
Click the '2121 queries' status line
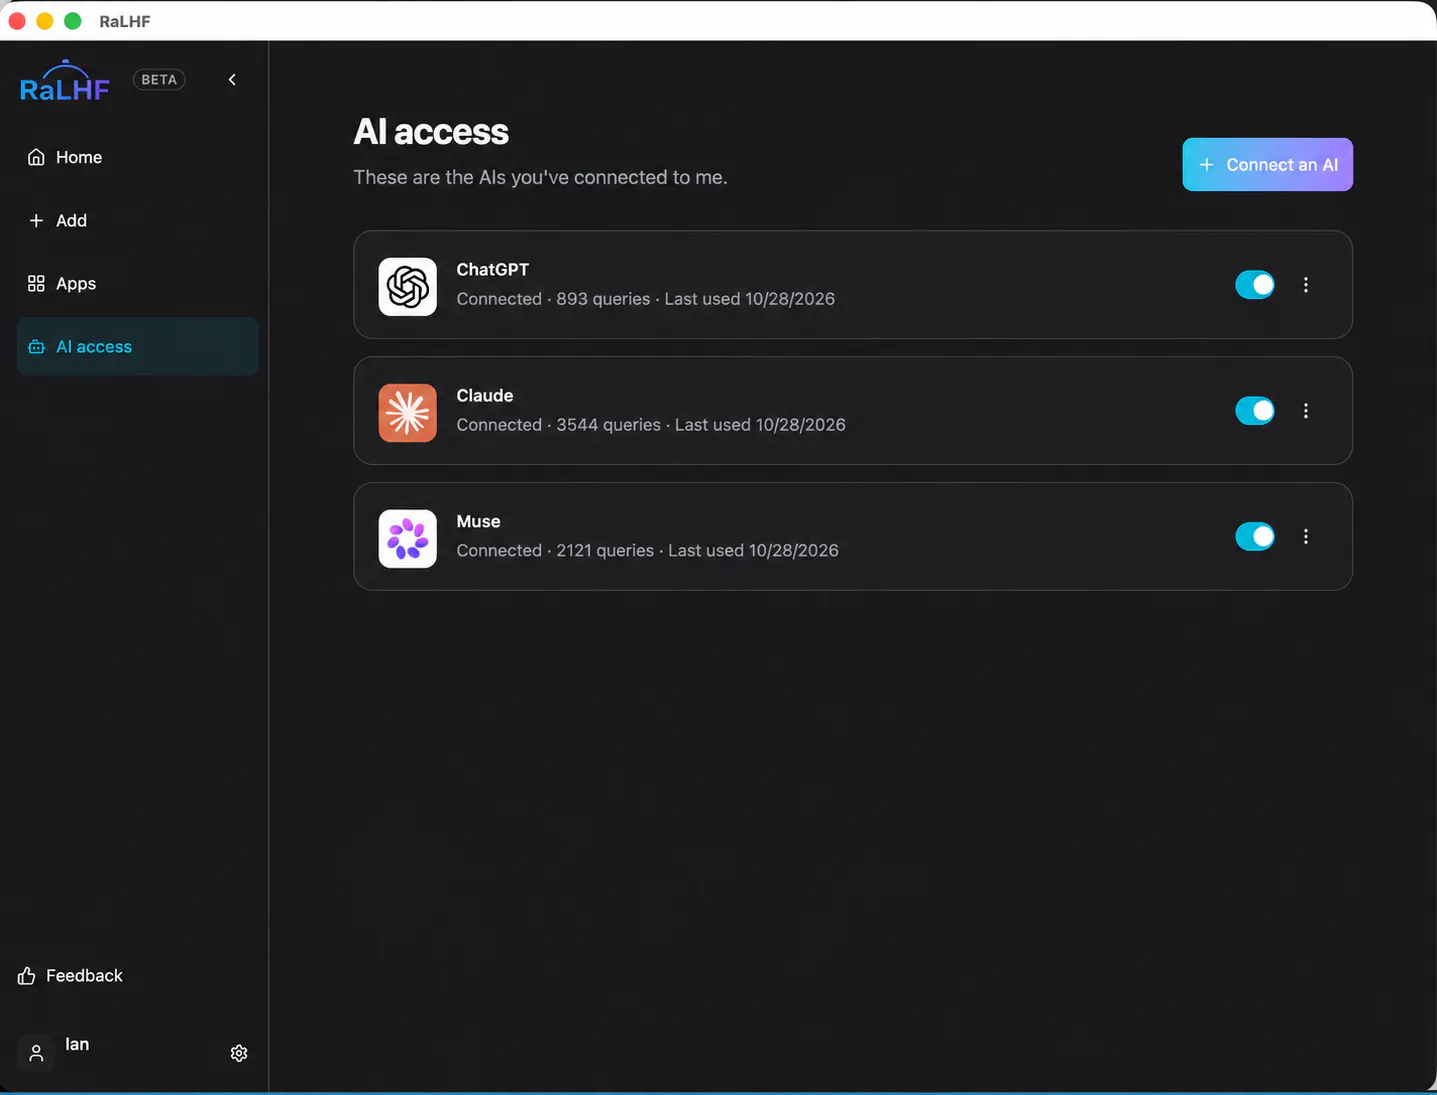tap(648, 551)
